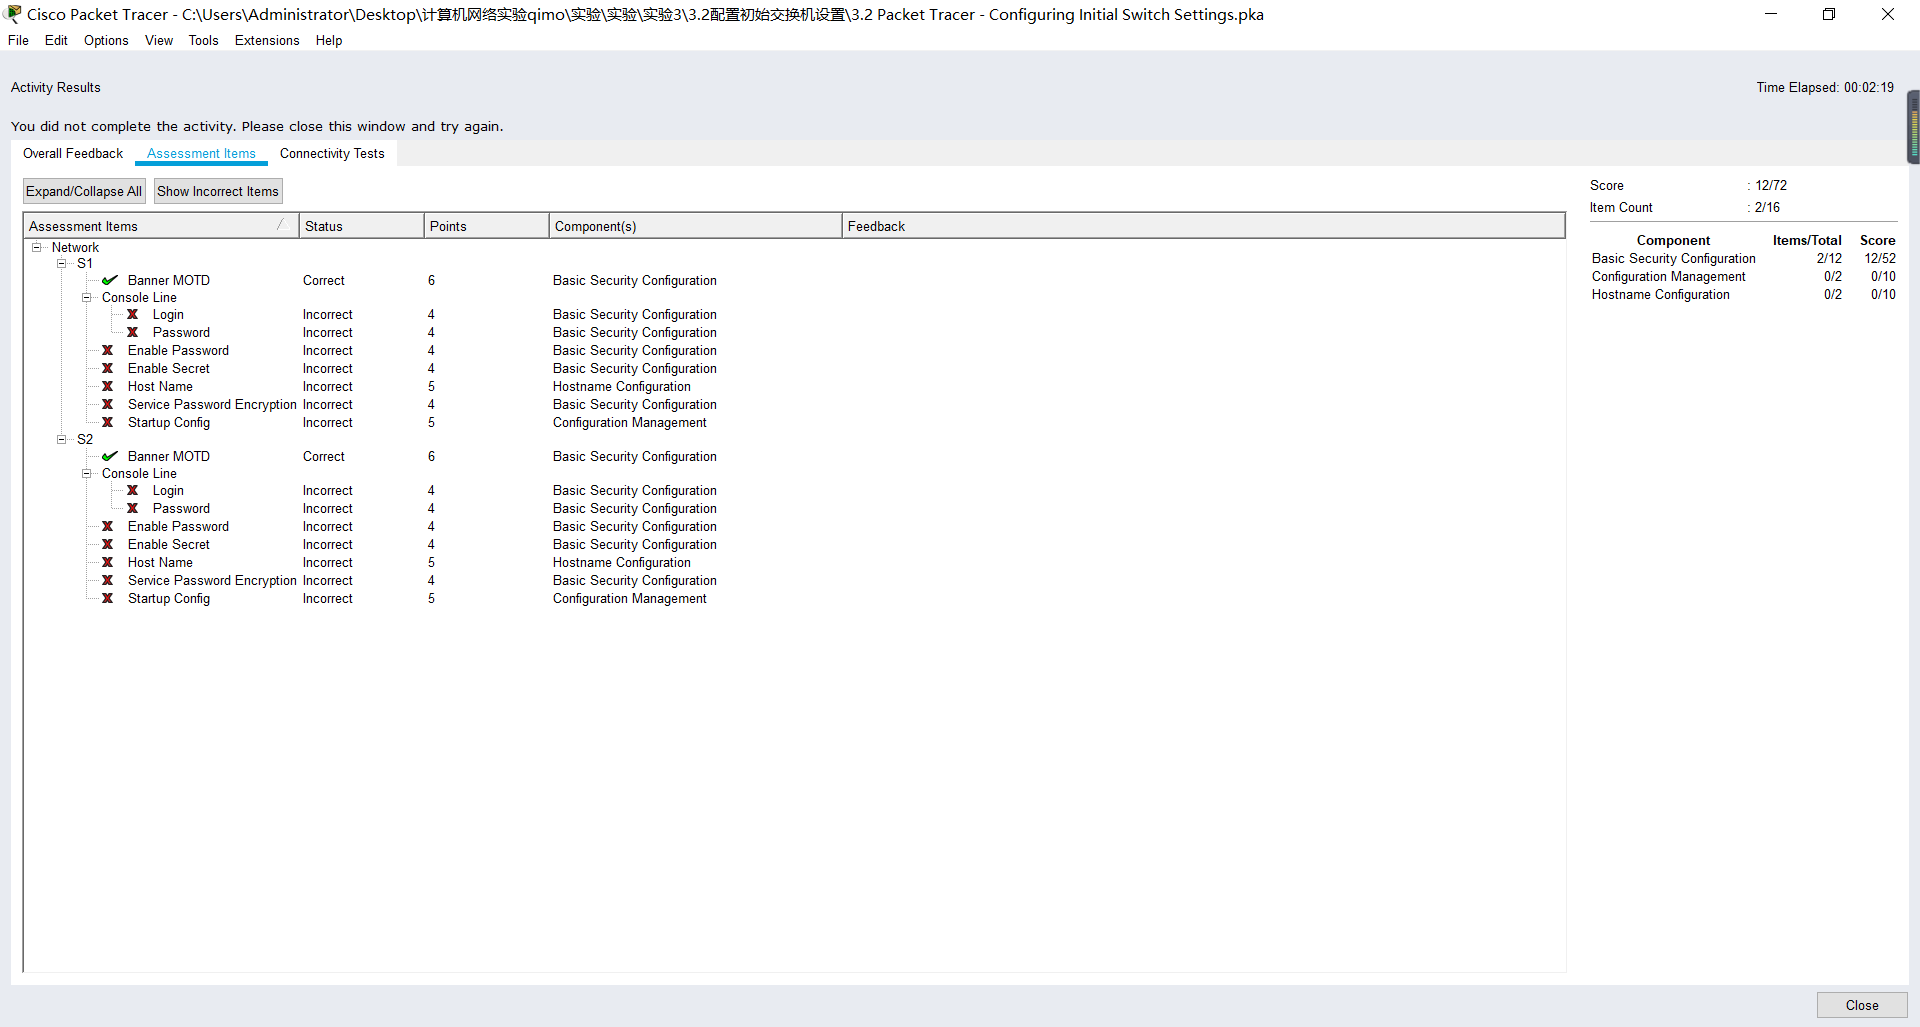Image resolution: width=1920 pixels, height=1027 pixels.
Task: Click the red X icon for S2 Startup Config
Action: coord(107,598)
